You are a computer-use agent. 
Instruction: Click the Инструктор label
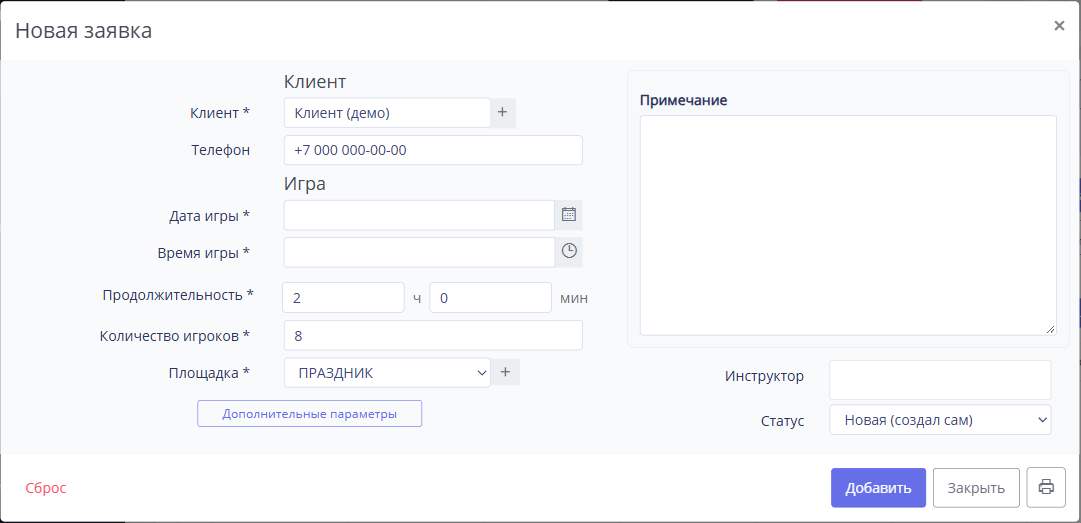click(x=765, y=377)
